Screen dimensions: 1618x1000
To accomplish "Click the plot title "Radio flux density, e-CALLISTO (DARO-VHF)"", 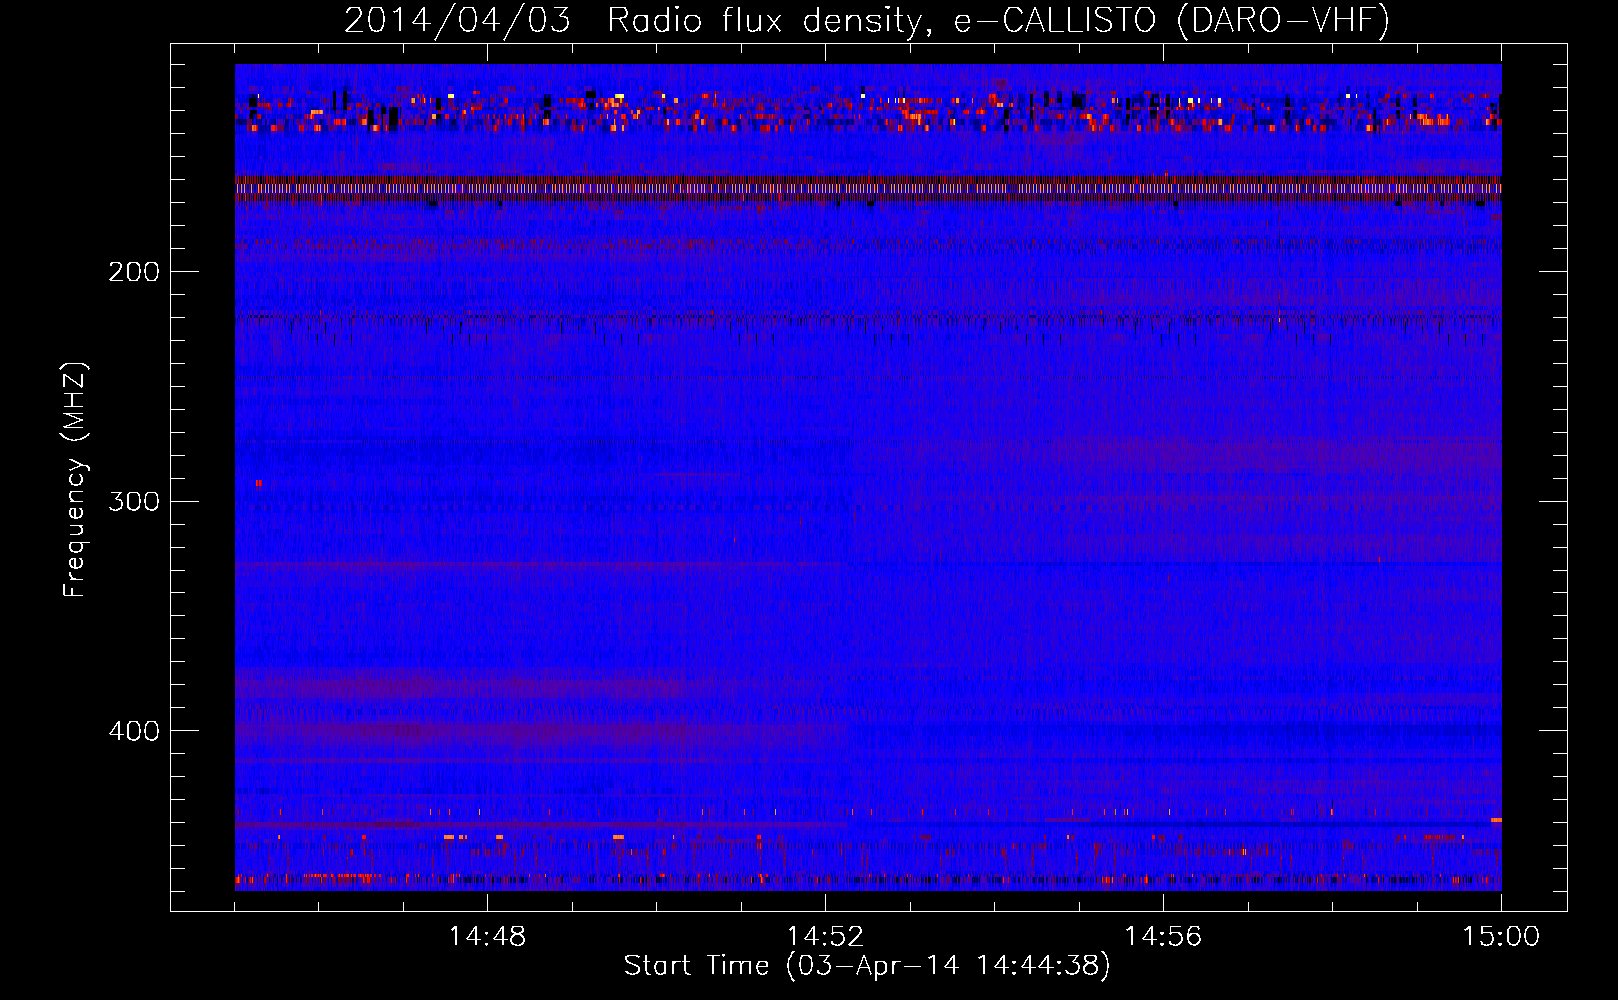I will [999, 20].
